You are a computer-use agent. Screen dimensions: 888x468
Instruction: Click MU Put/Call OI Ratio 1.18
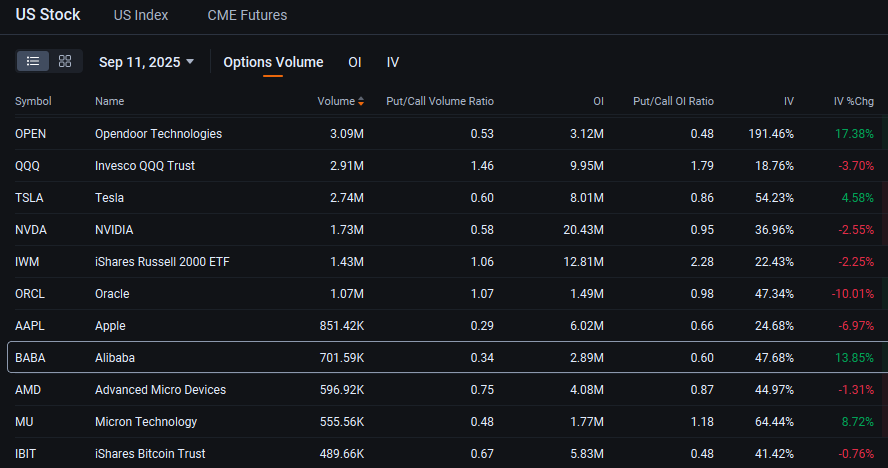[x=702, y=422]
